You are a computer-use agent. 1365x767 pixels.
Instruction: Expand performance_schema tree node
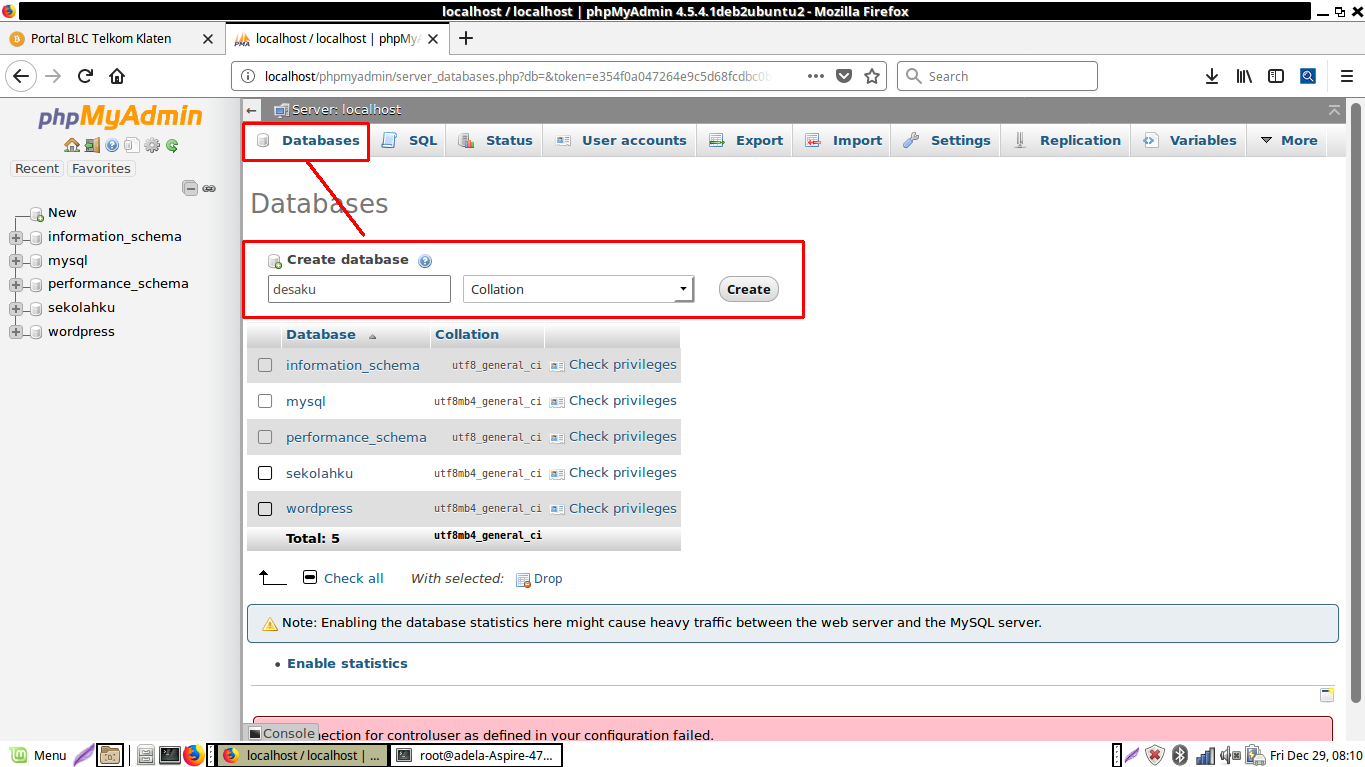point(16,284)
